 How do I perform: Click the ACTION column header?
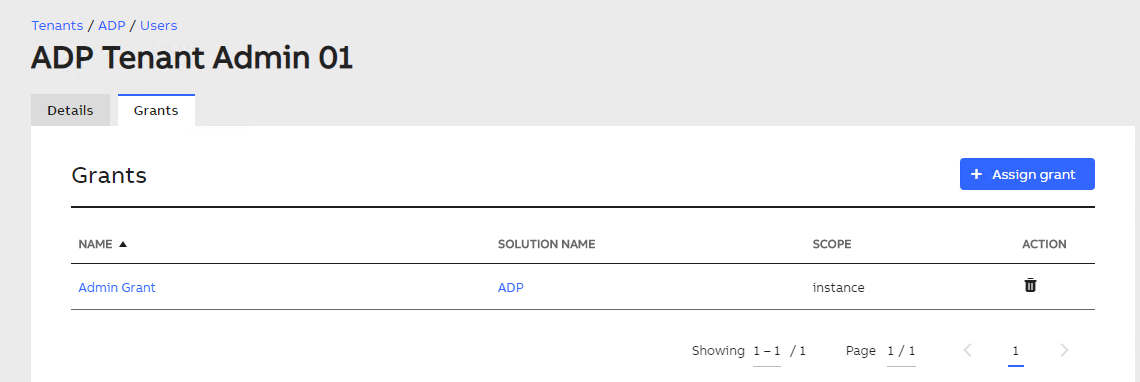click(x=1044, y=244)
